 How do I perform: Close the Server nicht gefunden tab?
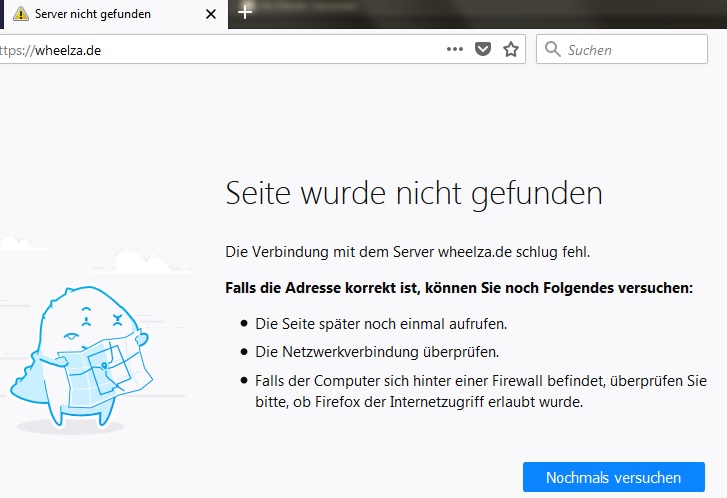pyautogui.click(x=211, y=14)
